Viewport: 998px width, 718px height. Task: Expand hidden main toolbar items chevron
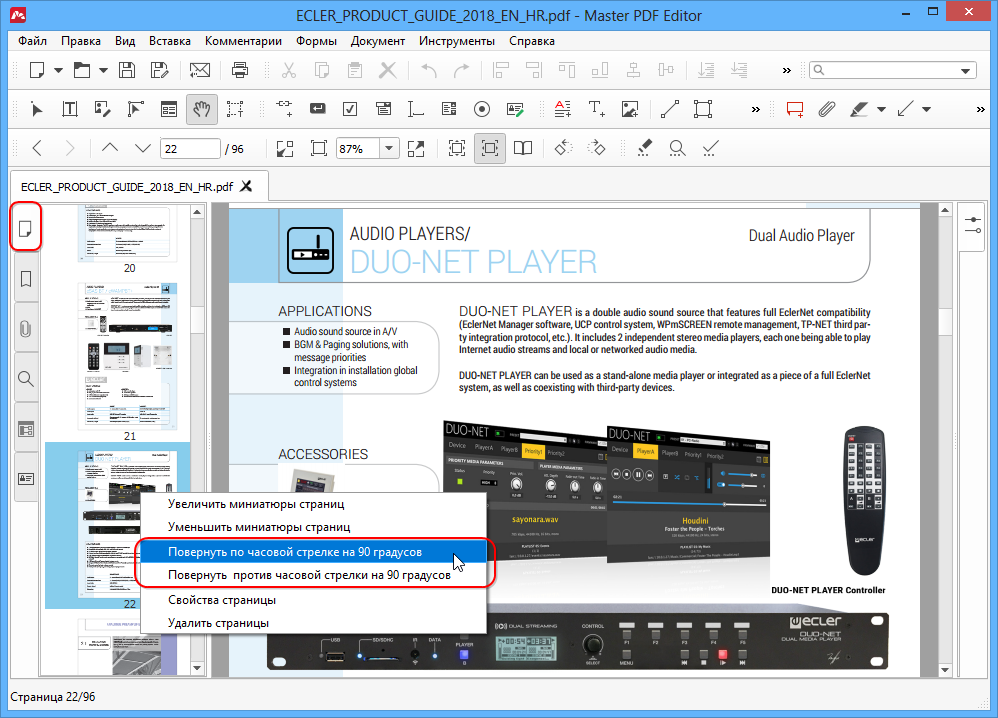point(787,70)
